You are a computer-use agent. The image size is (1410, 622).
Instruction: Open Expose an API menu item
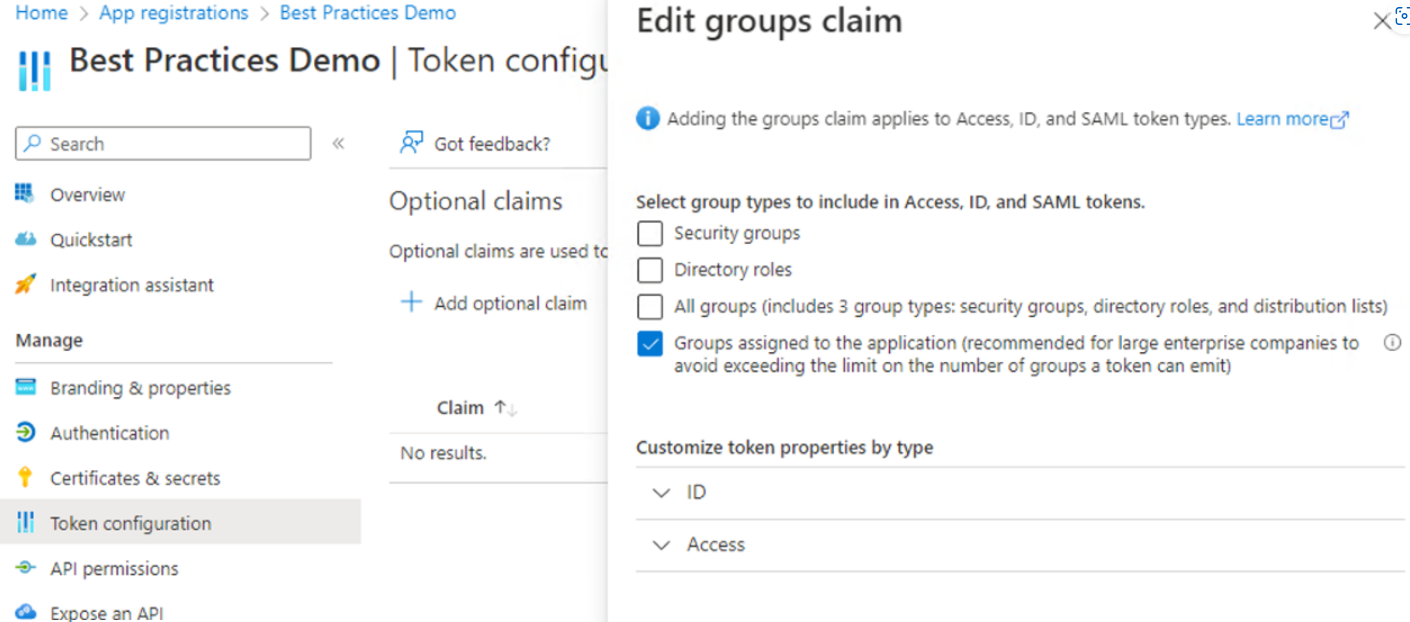pyautogui.click(x=106, y=612)
